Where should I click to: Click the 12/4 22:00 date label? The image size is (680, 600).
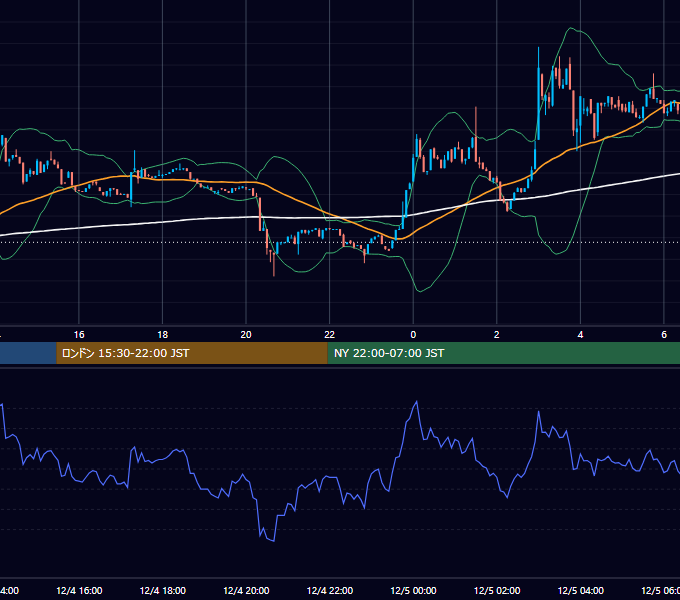point(330,590)
